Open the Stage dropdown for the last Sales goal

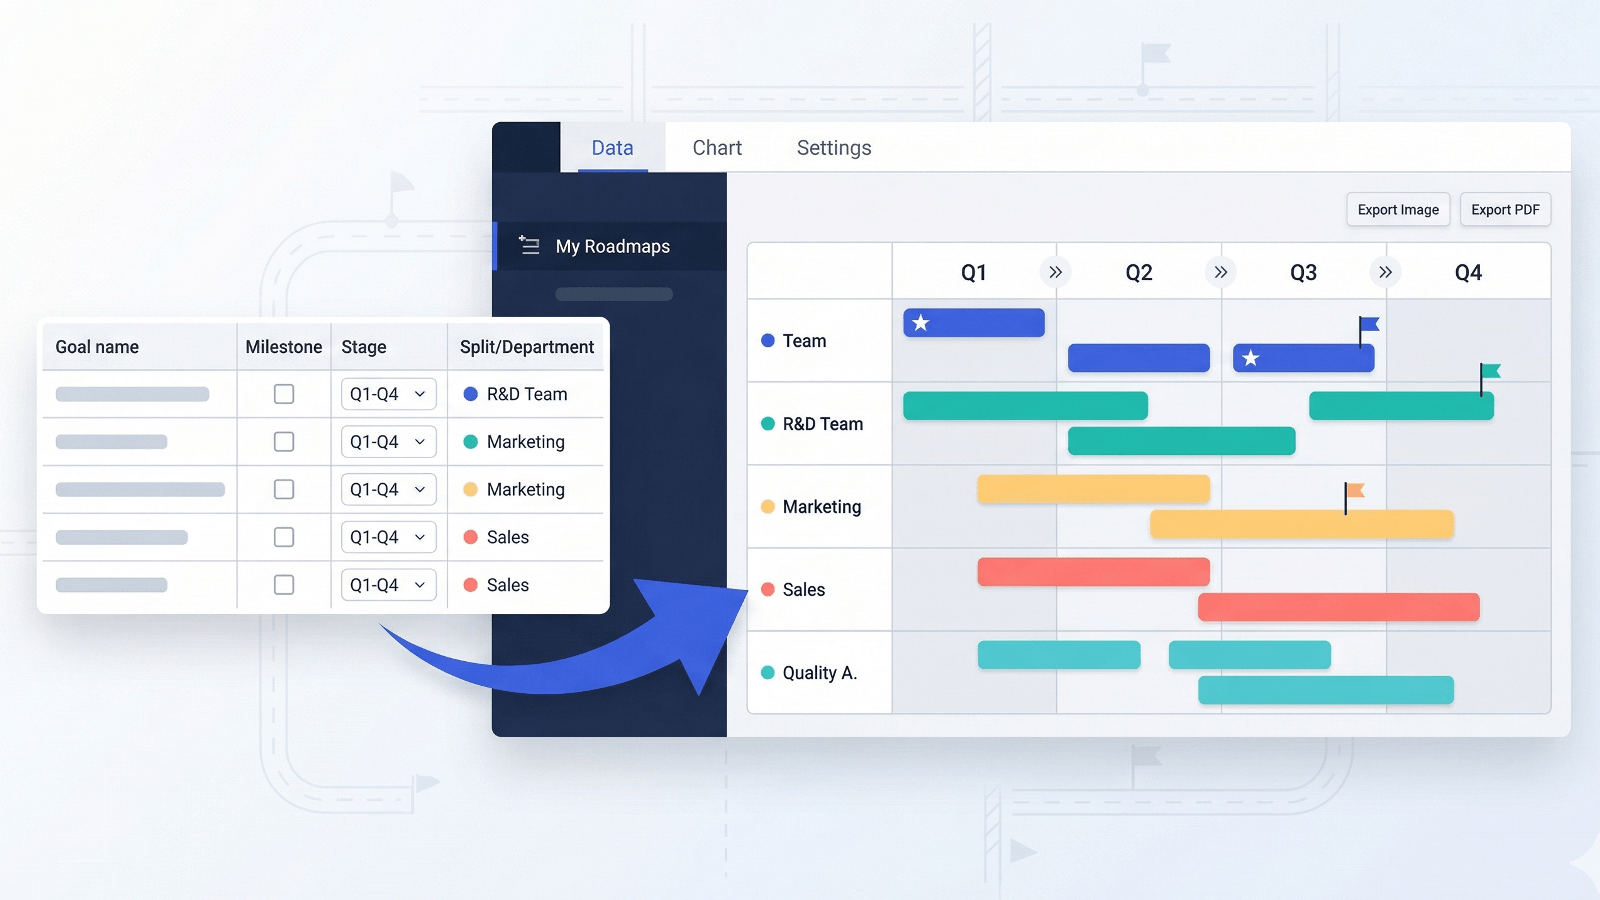[388, 584]
